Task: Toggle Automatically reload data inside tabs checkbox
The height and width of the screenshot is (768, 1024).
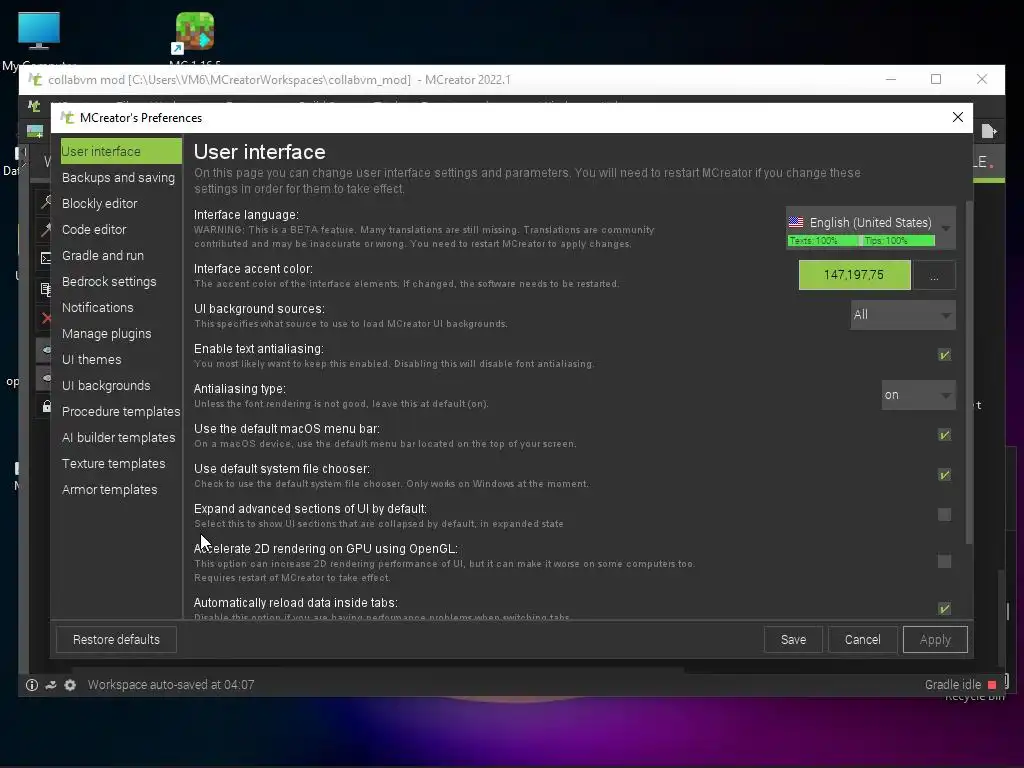Action: (944, 609)
